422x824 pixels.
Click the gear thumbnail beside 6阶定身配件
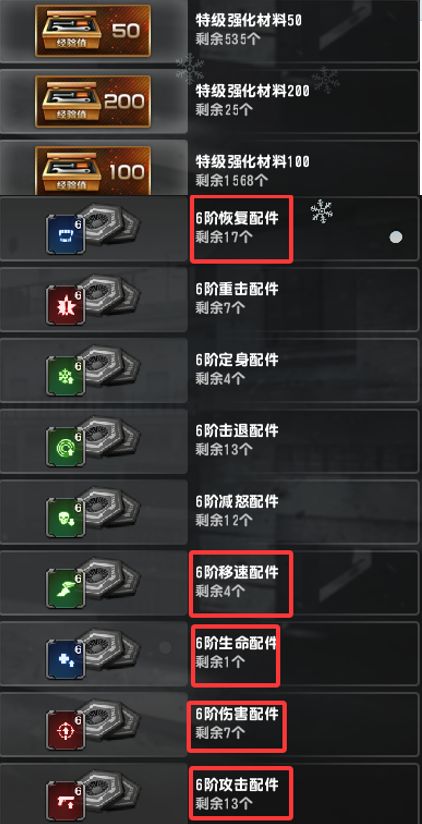[110, 365]
